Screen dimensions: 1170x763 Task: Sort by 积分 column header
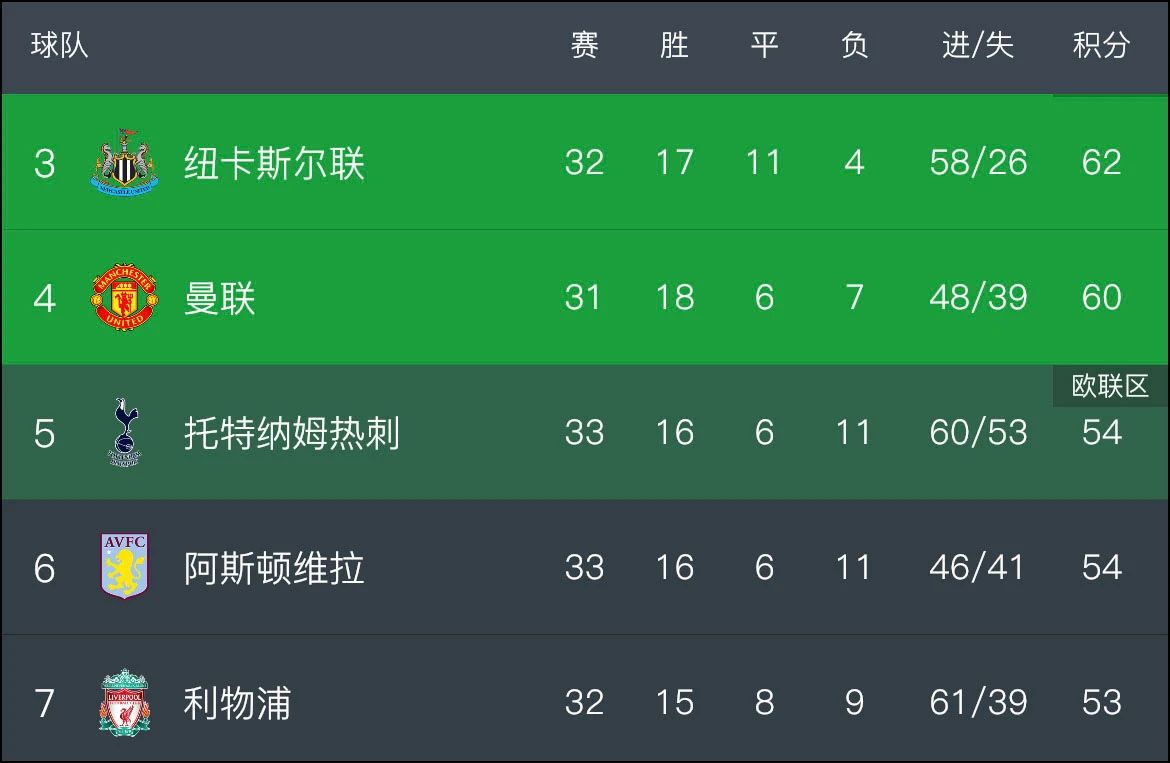coord(1101,45)
